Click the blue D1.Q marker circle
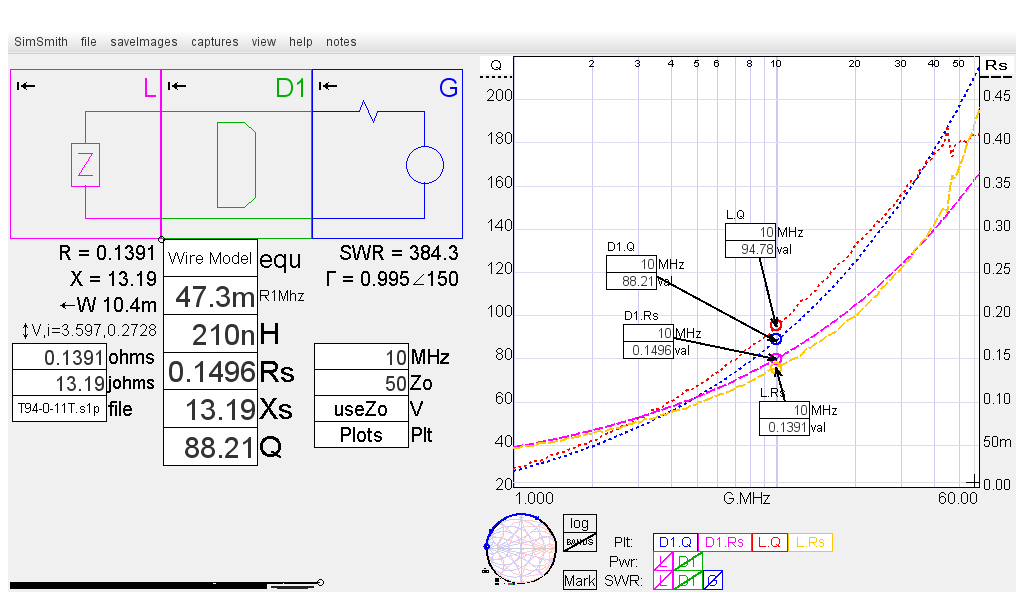Image resolution: width=1024 pixels, height=600 pixels. [776, 339]
